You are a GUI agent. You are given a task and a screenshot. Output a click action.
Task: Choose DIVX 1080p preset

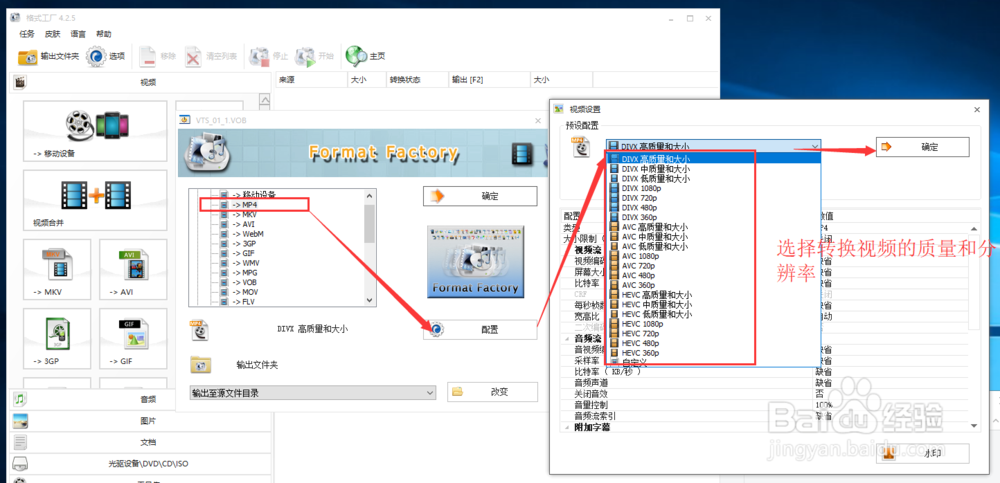point(713,189)
